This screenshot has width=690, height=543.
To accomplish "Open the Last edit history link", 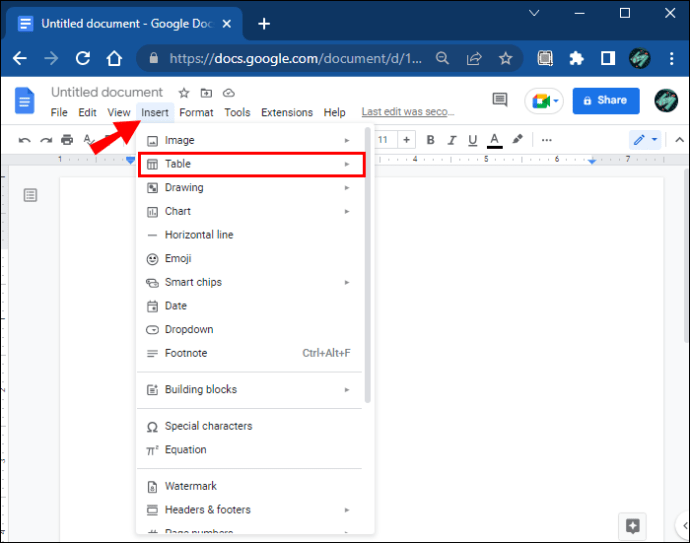I will point(407,113).
